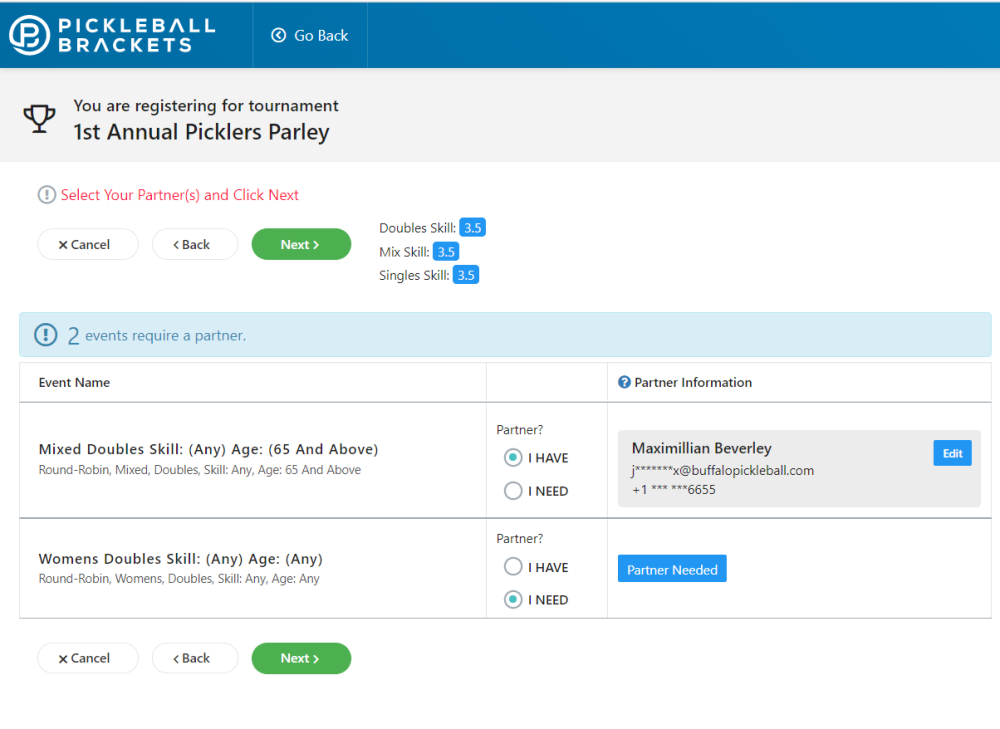Click the Partner Information help icon
This screenshot has height=729, width=1000.
pos(624,382)
